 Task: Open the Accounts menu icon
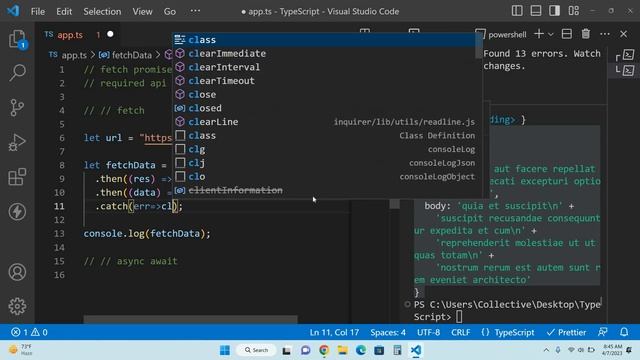tap(17, 272)
